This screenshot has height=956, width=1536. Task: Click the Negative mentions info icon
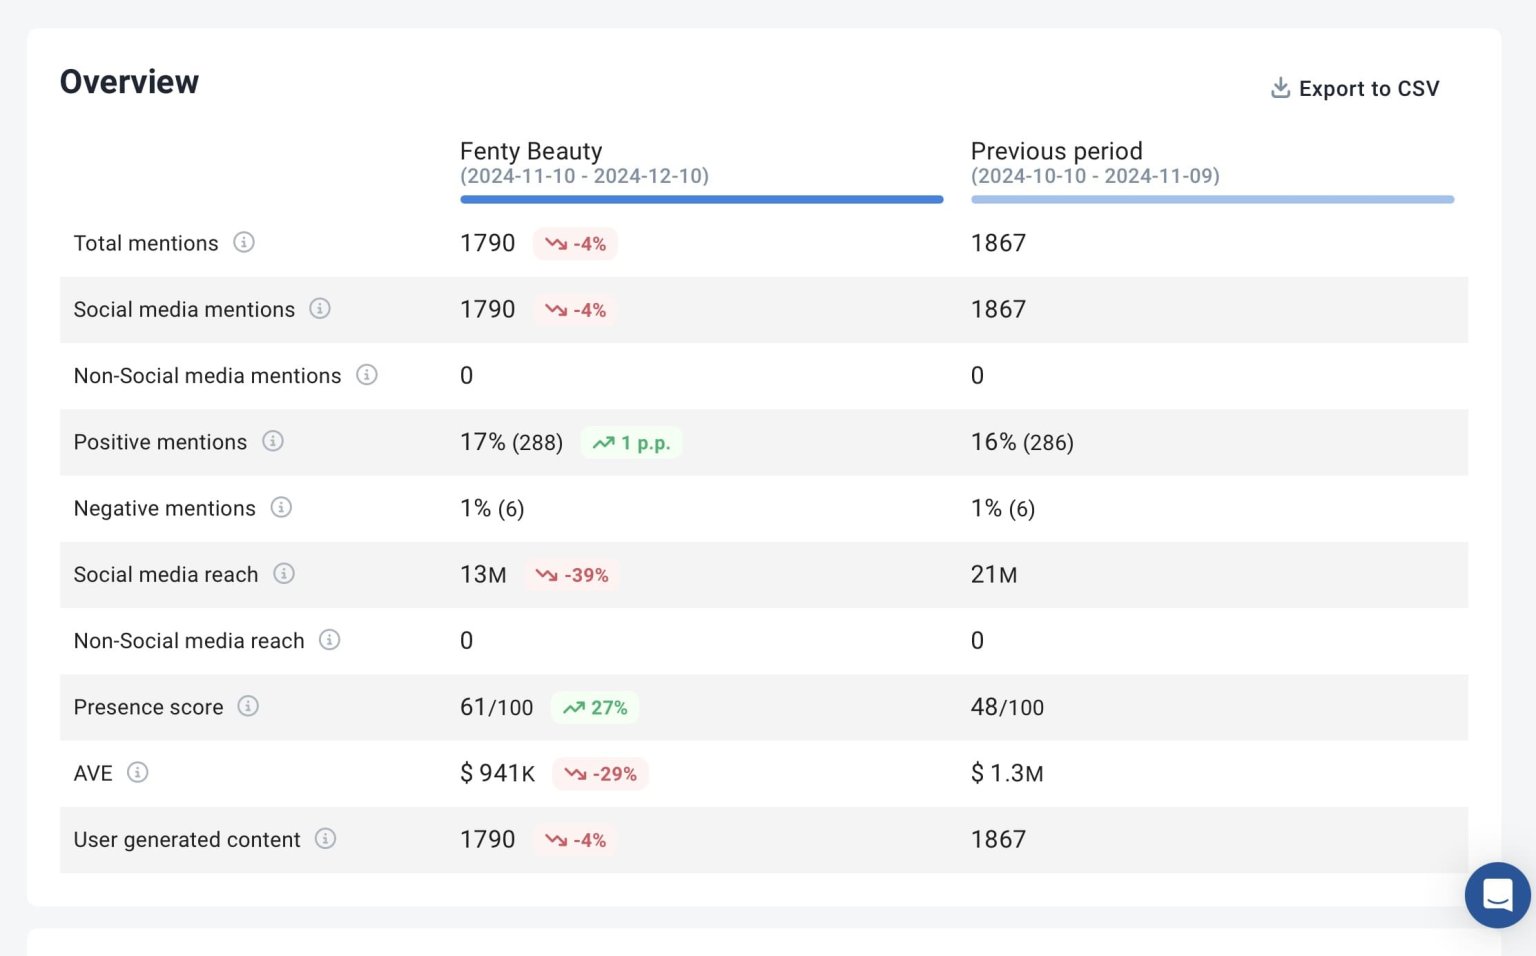click(281, 508)
